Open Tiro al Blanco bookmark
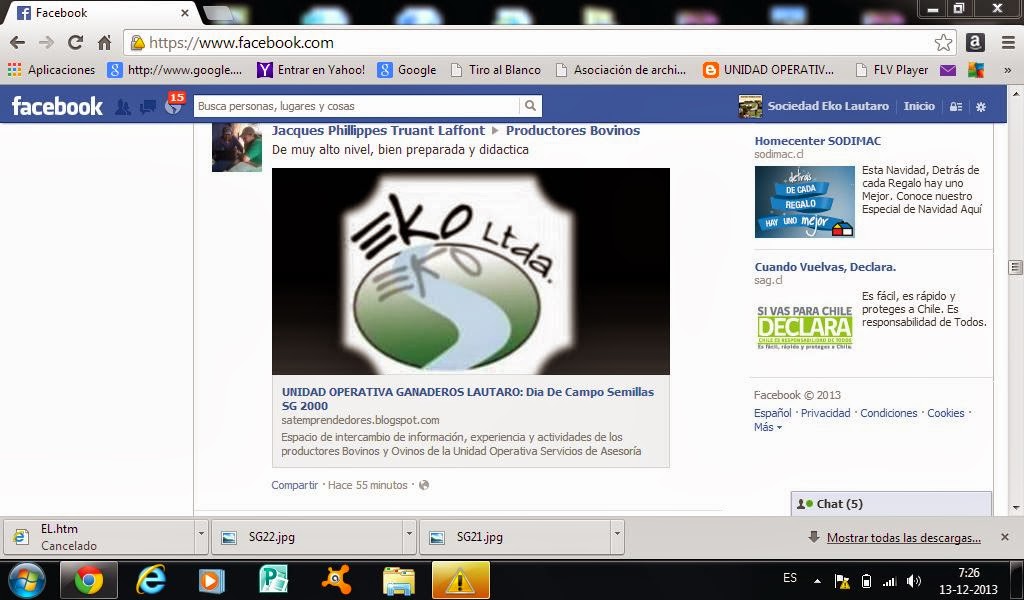1024x600 pixels. 496,70
